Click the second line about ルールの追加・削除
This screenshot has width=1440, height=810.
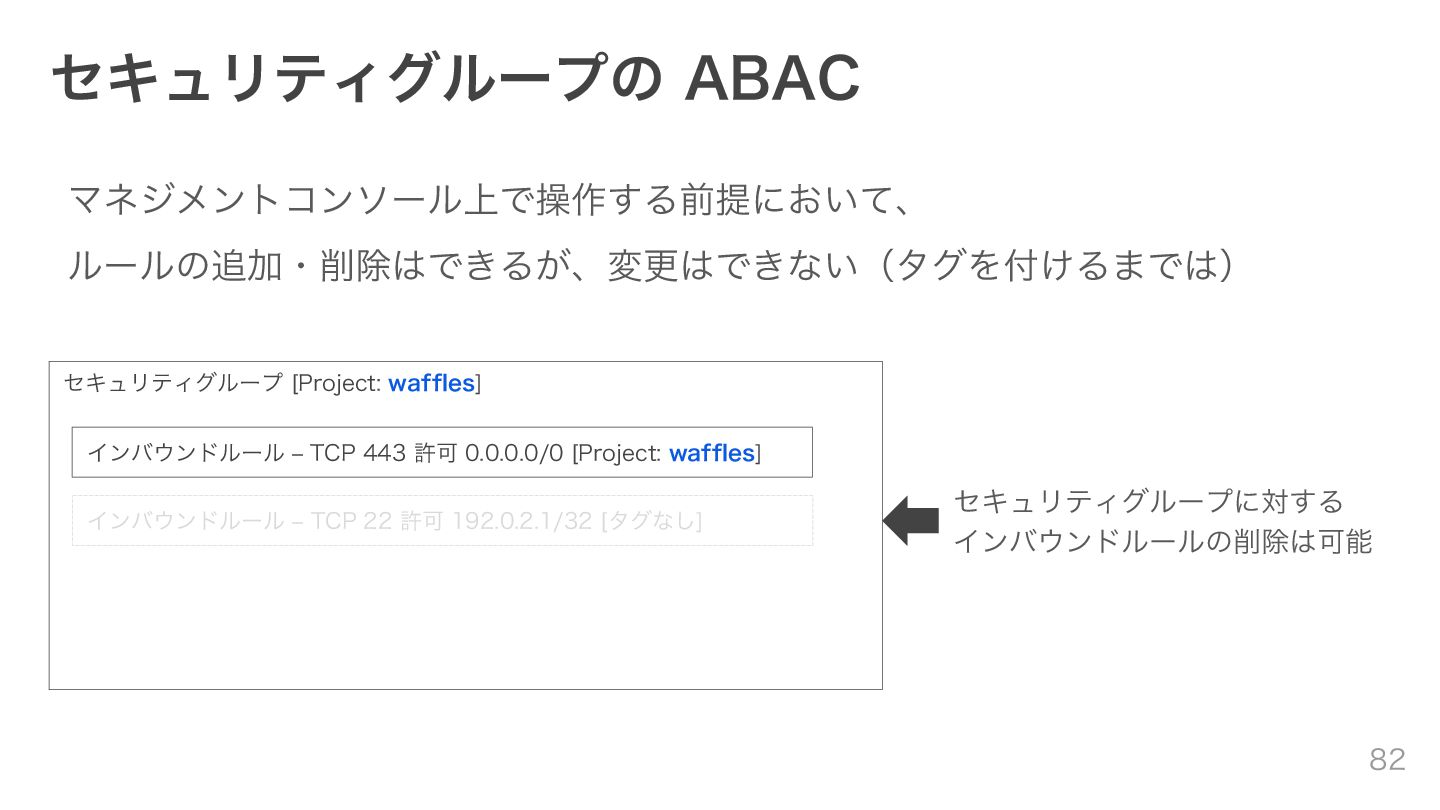pyautogui.click(x=650, y=265)
